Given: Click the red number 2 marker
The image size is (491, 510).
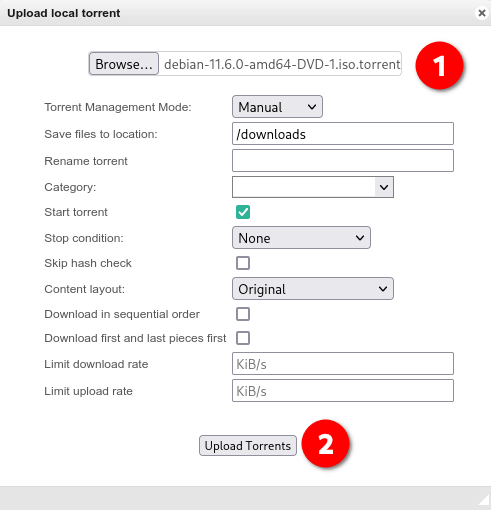Looking at the screenshot, I should tap(325, 444).
